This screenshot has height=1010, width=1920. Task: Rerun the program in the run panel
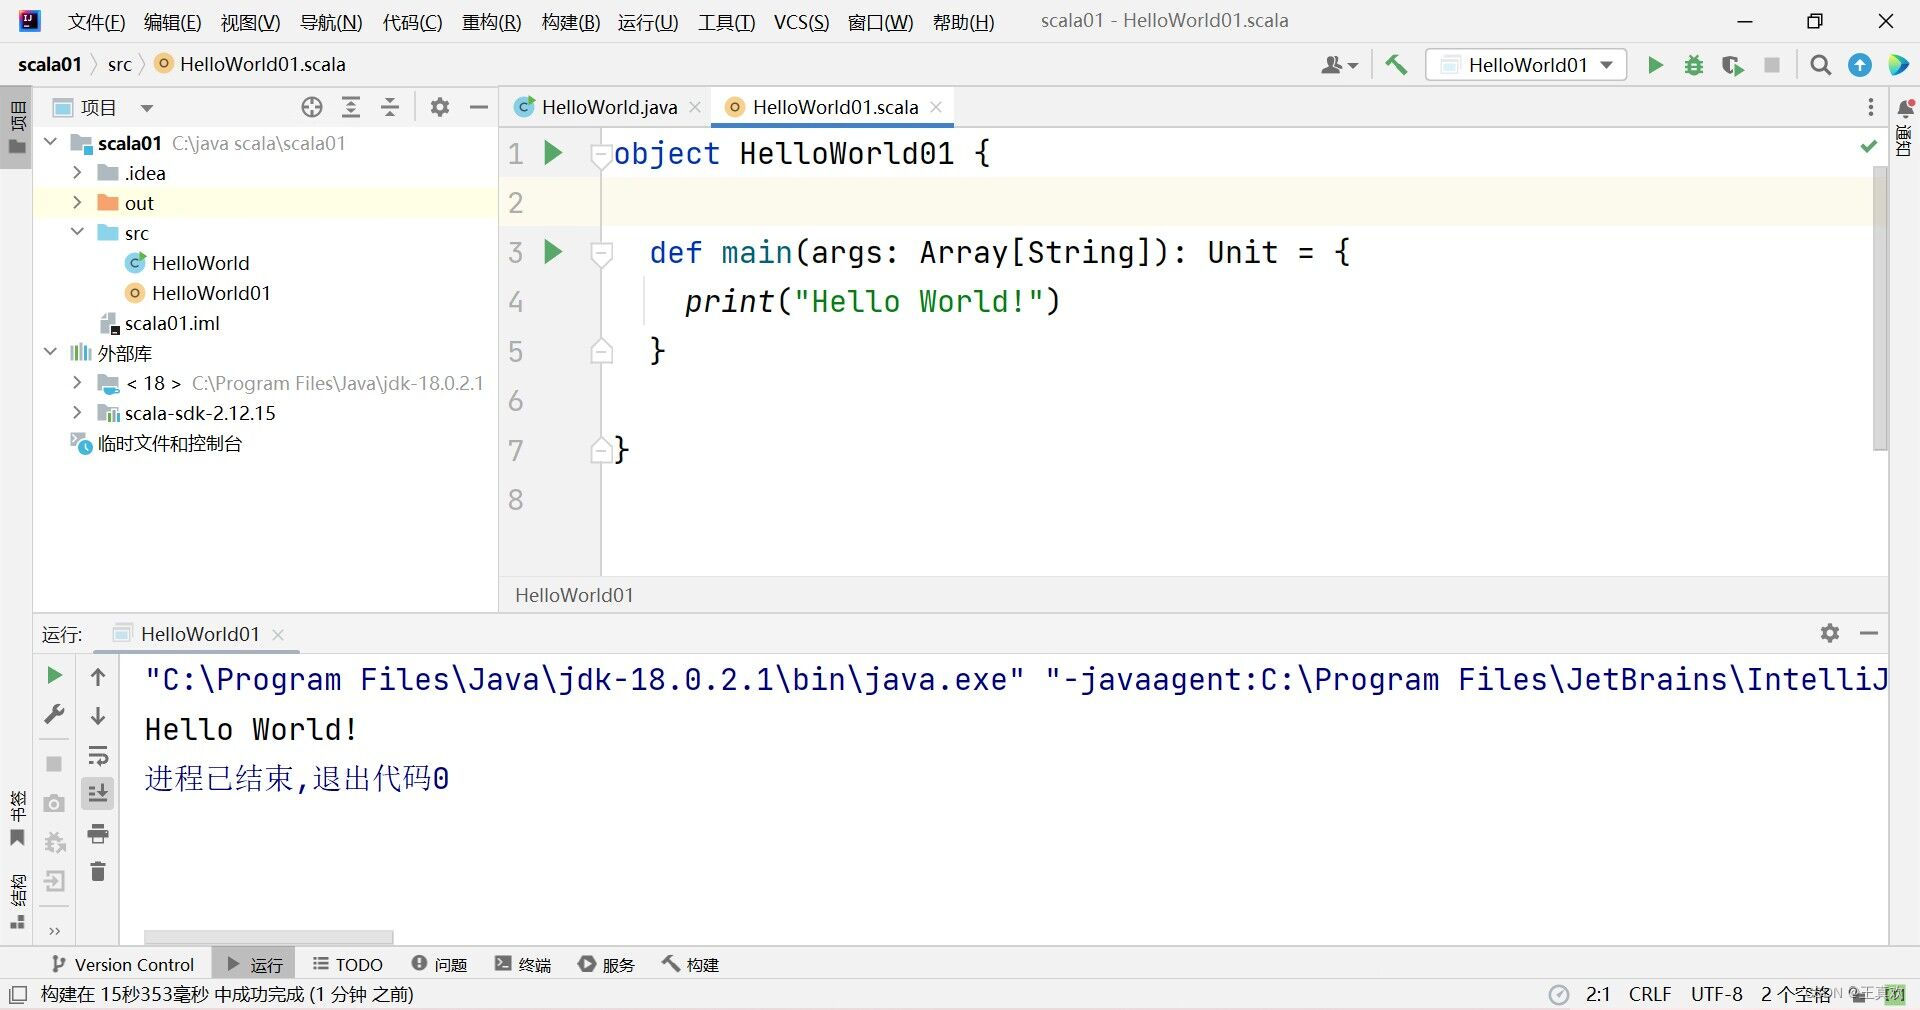(x=54, y=676)
